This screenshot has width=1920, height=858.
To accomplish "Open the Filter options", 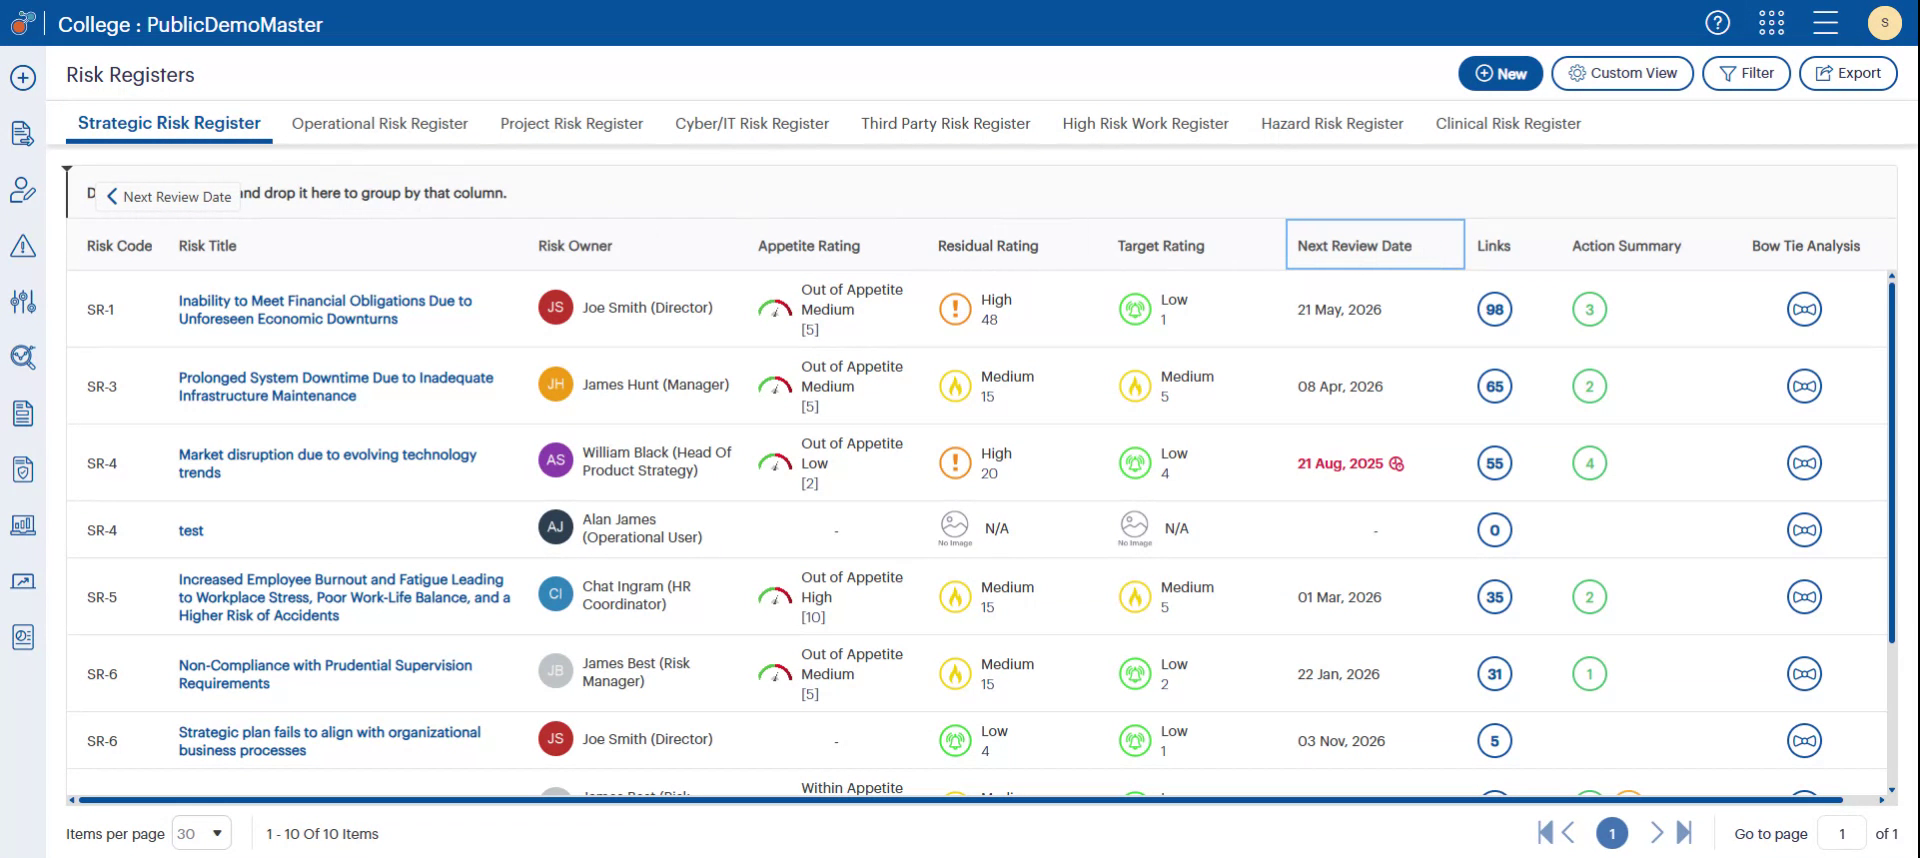I will tap(1746, 73).
